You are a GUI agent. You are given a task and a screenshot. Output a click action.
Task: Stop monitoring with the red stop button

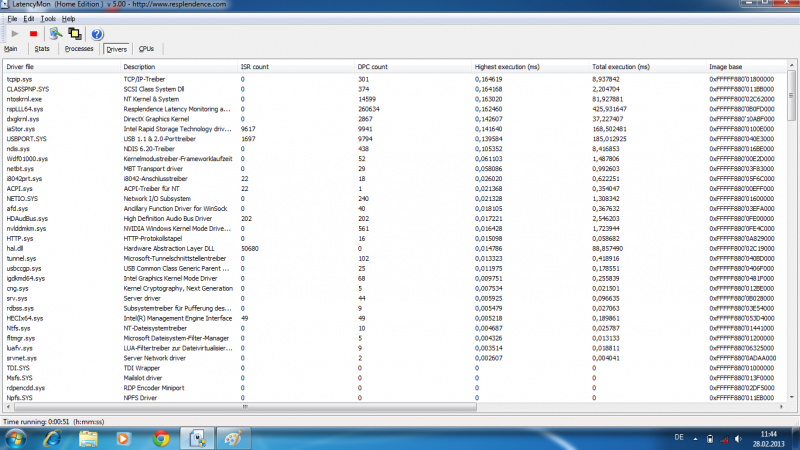click(34, 34)
